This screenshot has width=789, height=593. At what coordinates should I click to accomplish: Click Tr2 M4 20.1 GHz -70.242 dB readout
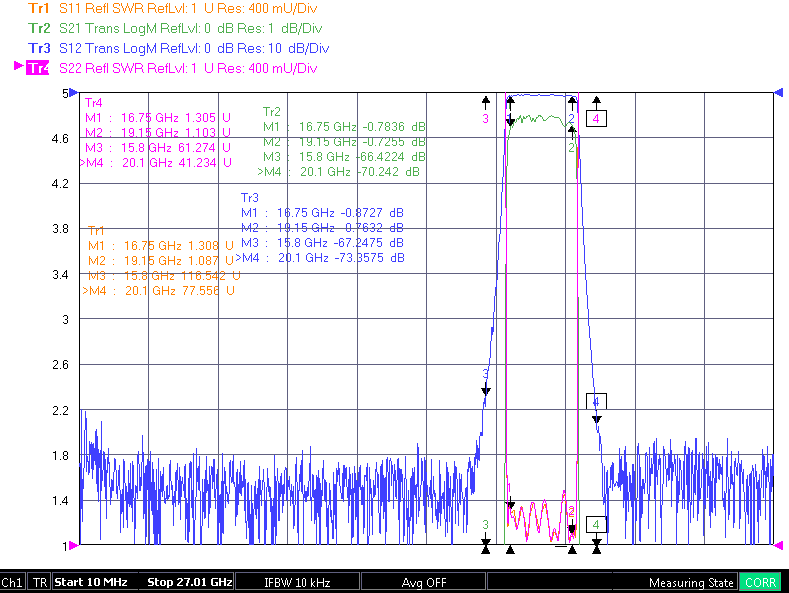click(339, 172)
